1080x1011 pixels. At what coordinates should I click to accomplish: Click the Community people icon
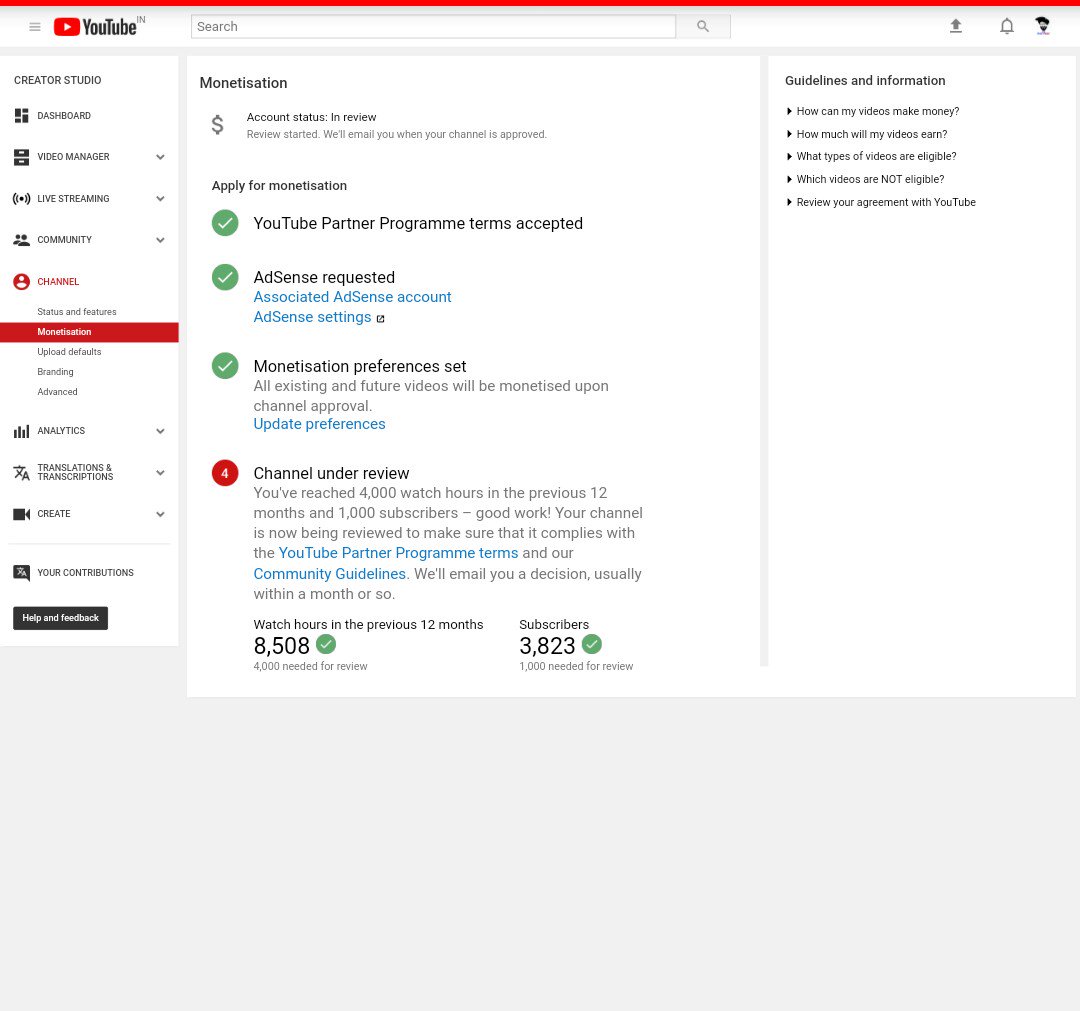(21, 240)
